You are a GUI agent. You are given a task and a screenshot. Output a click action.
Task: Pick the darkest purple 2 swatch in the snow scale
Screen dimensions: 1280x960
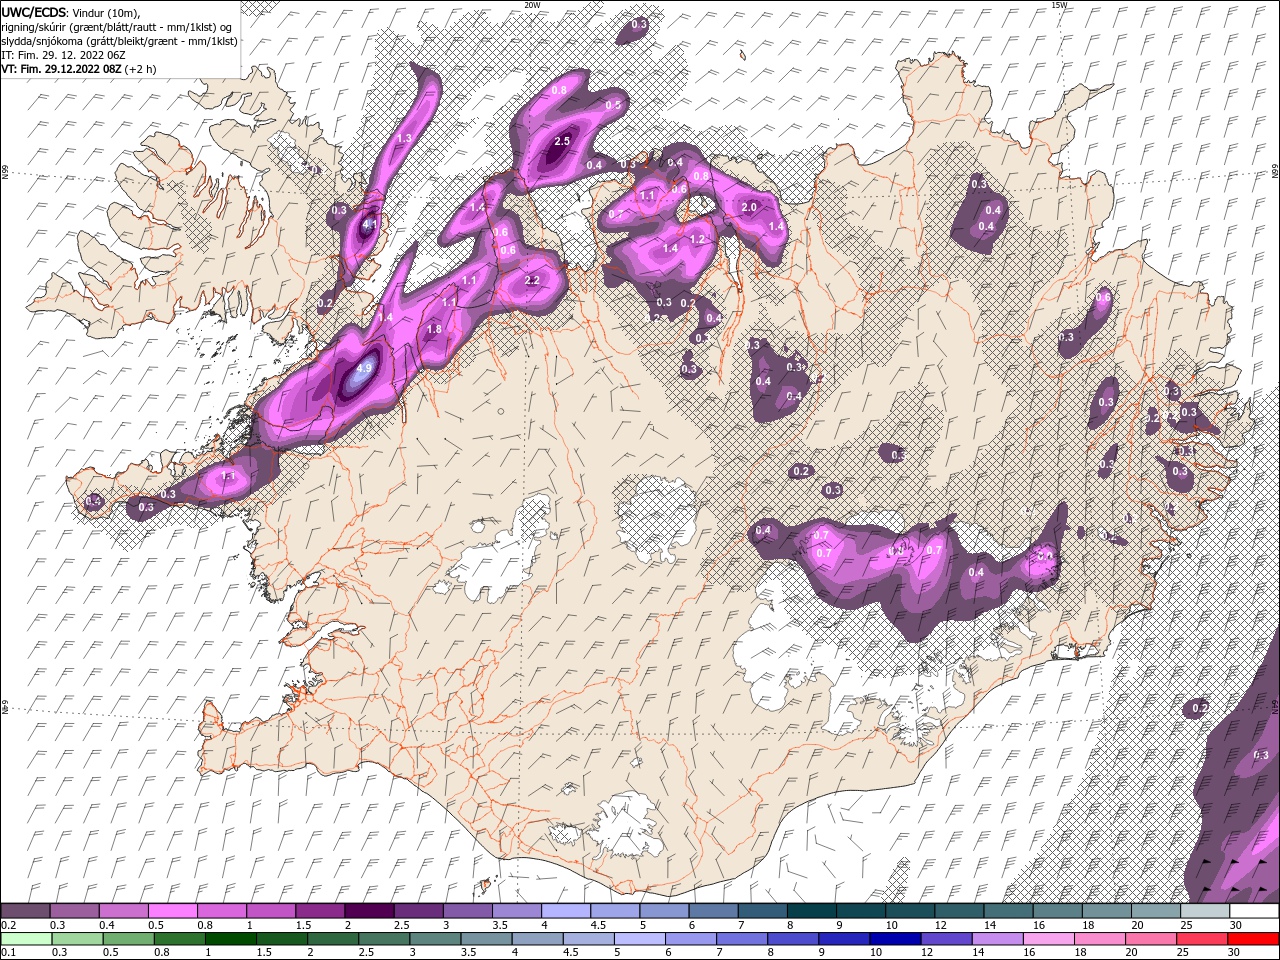tap(369, 911)
